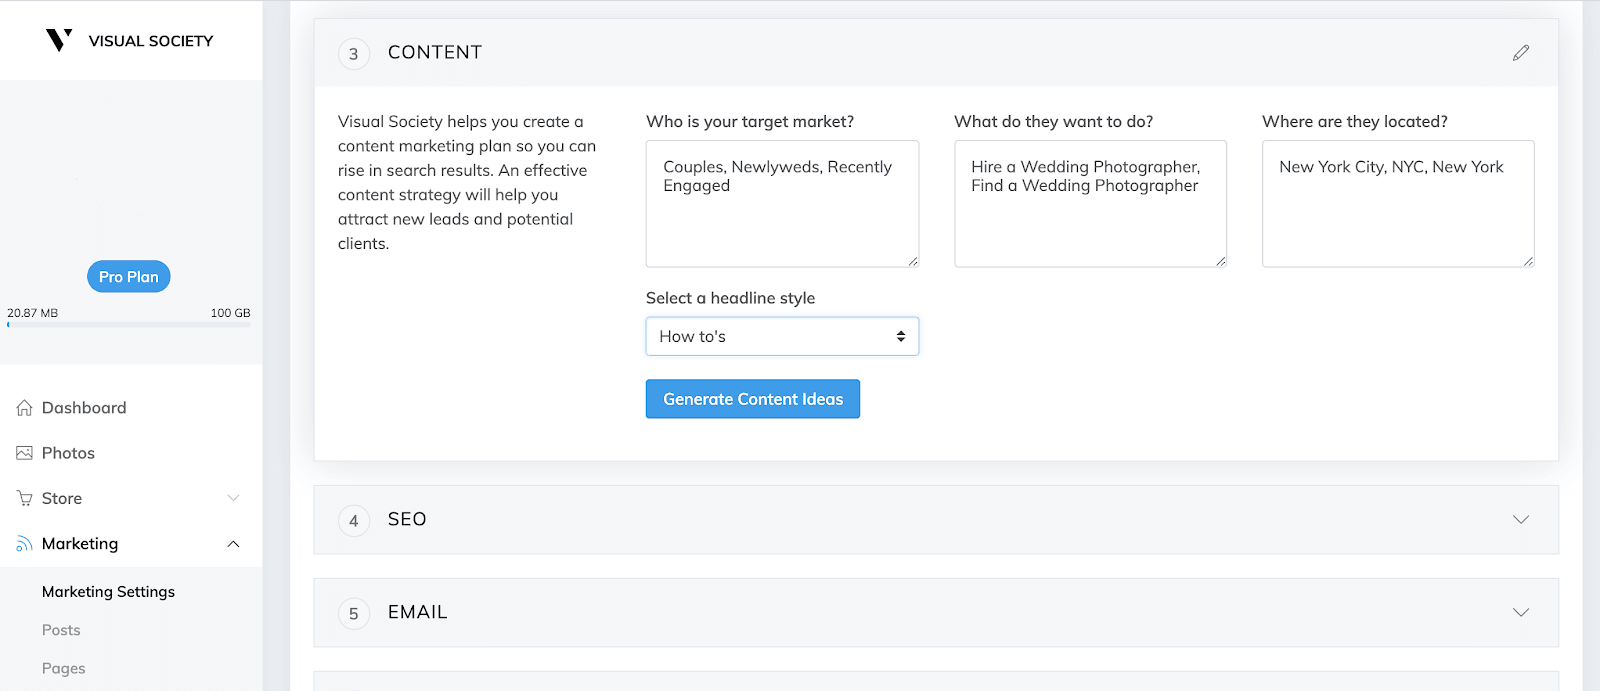Open the headline style dropdown
Viewport: 1600px width, 691px height.
point(782,337)
